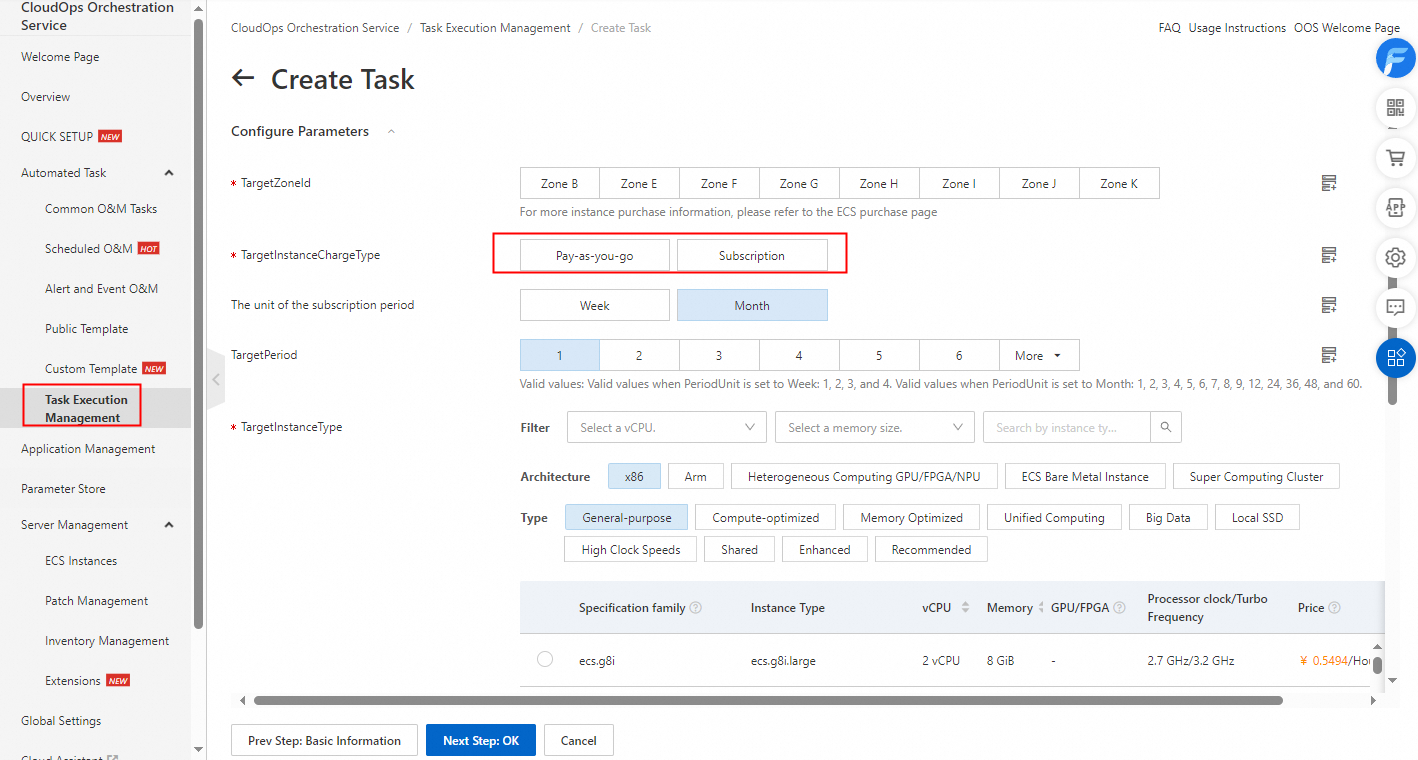Click the Cancel button
This screenshot has height=760, width=1418.
(579, 741)
